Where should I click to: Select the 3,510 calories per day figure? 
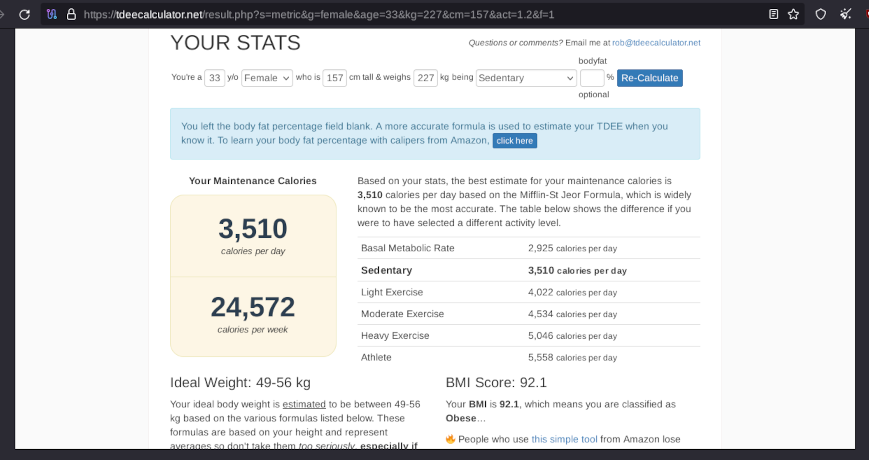253,229
